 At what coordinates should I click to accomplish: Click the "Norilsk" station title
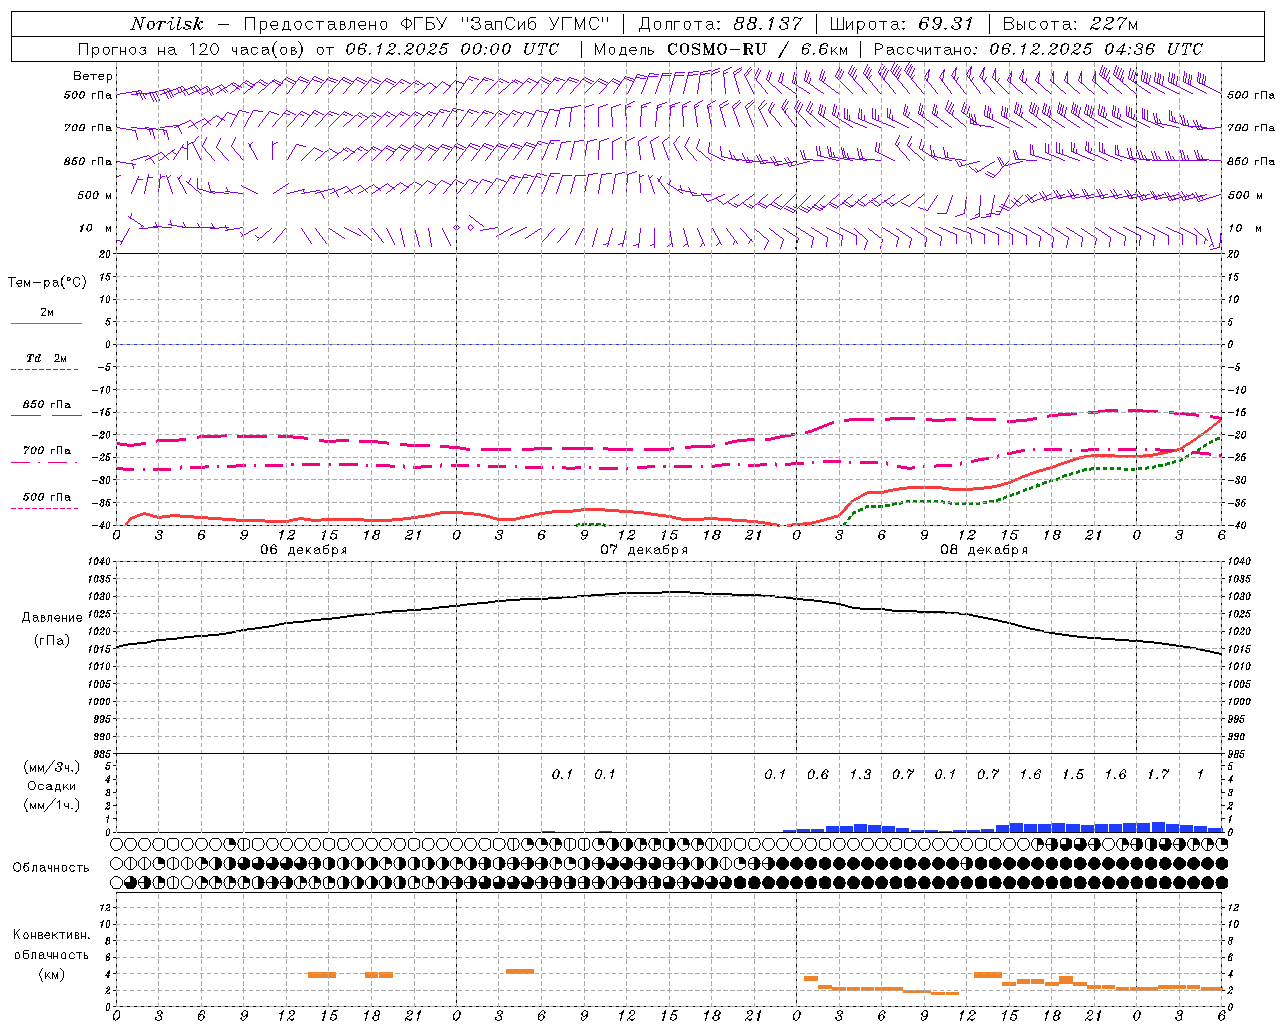point(167,24)
